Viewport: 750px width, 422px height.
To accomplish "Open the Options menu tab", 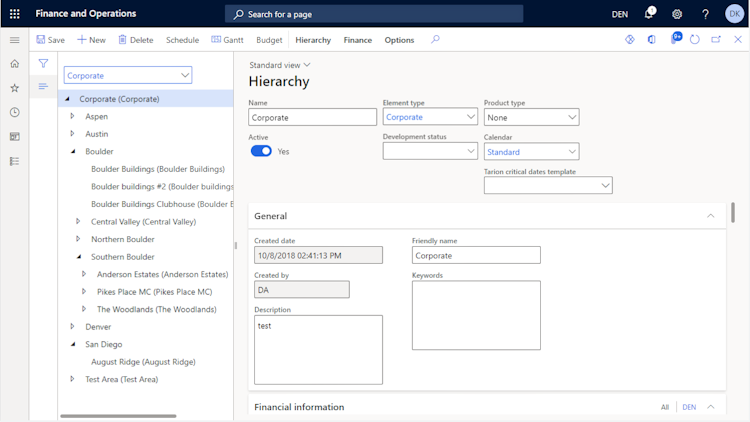I will tap(399, 40).
